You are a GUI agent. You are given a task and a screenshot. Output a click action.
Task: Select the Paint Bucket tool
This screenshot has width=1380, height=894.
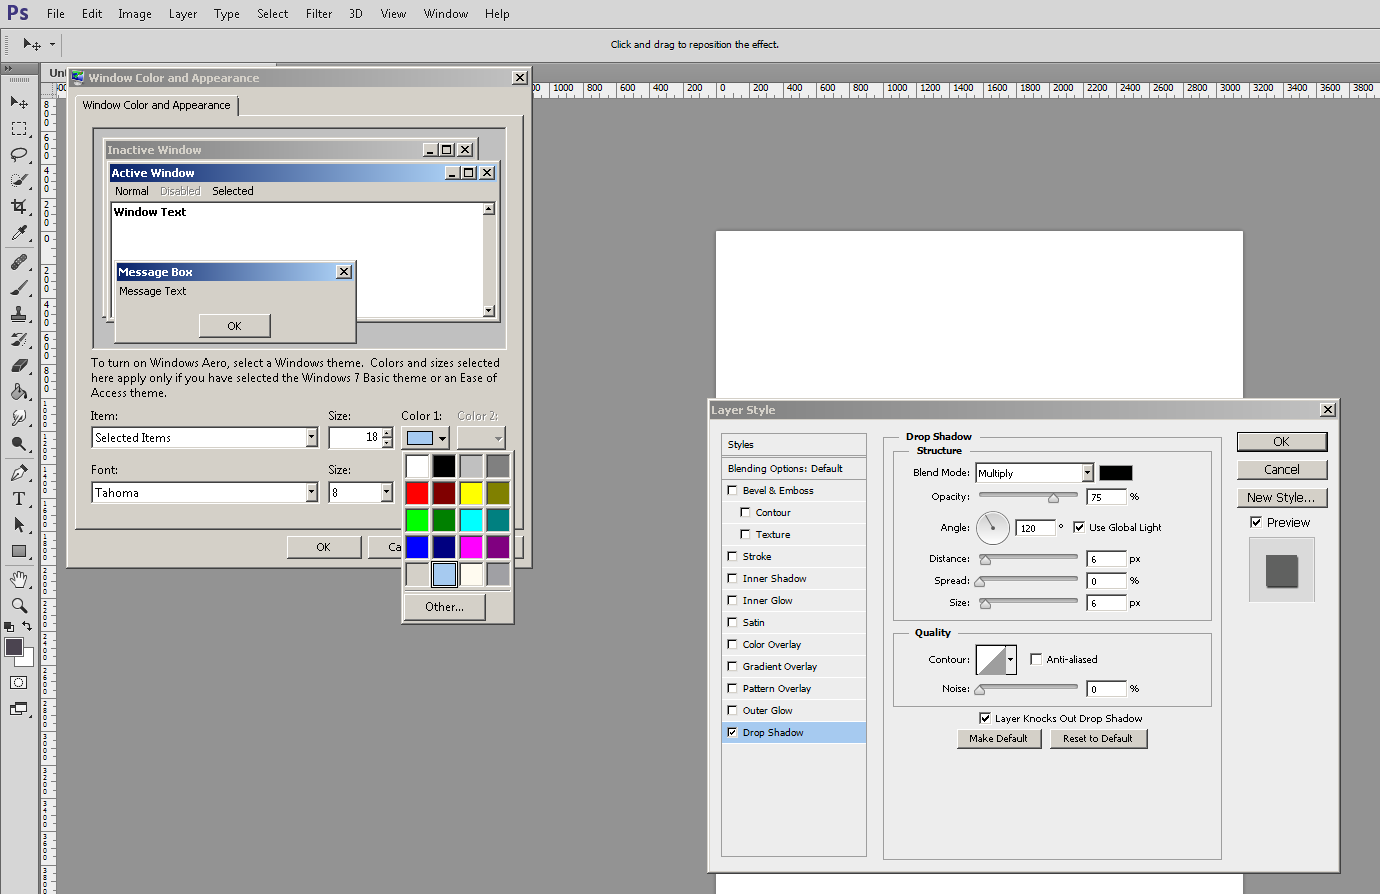coord(19,391)
